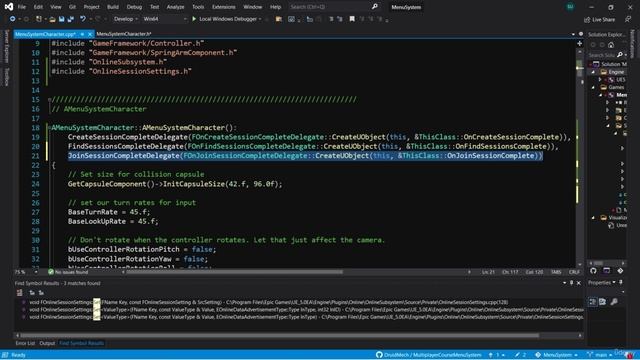
Task: Click the No issues found indicator
Action: [68, 272]
